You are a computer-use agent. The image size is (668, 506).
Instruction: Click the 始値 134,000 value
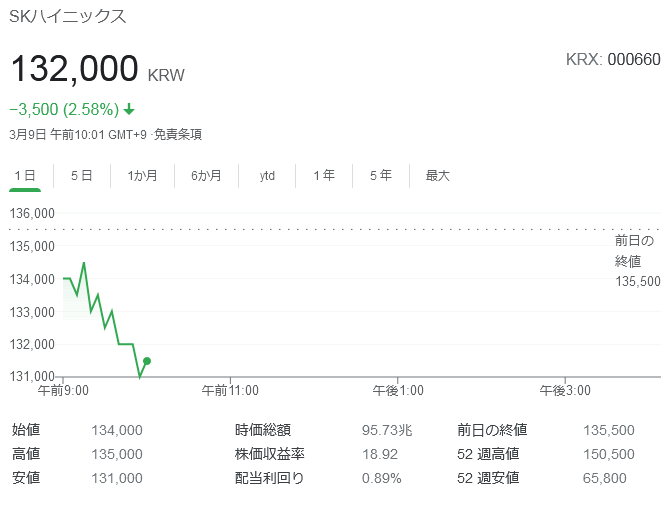pyautogui.click(x=117, y=430)
